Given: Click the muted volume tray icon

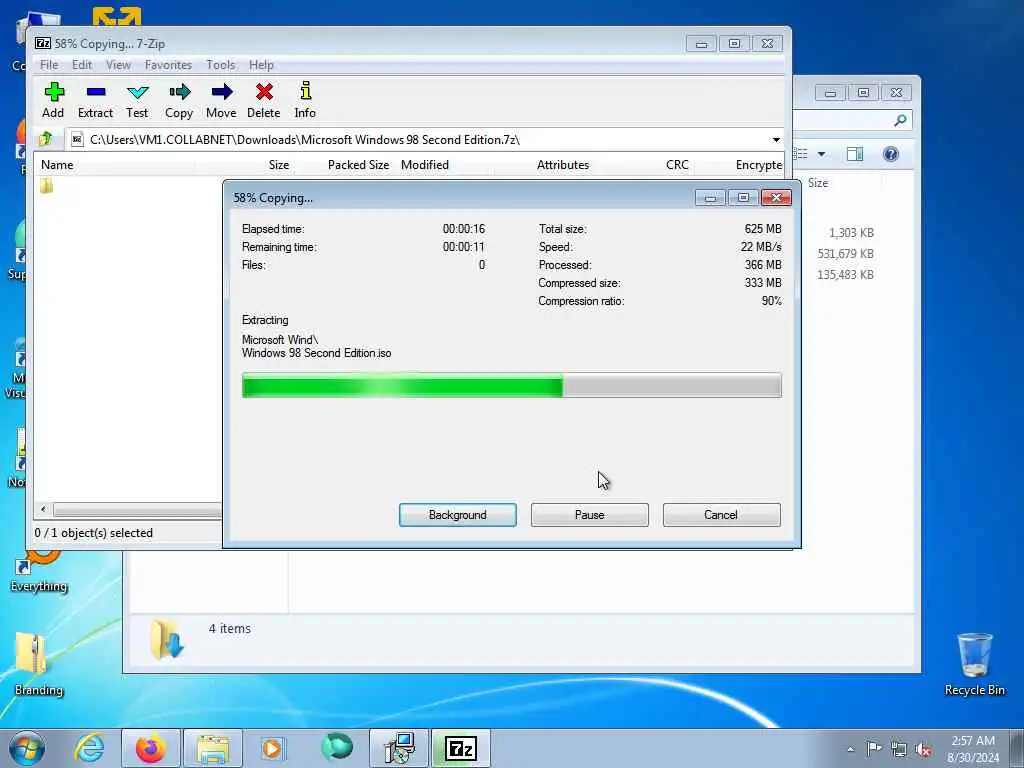Looking at the screenshot, I should pyautogui.click(x=923, y=748).
